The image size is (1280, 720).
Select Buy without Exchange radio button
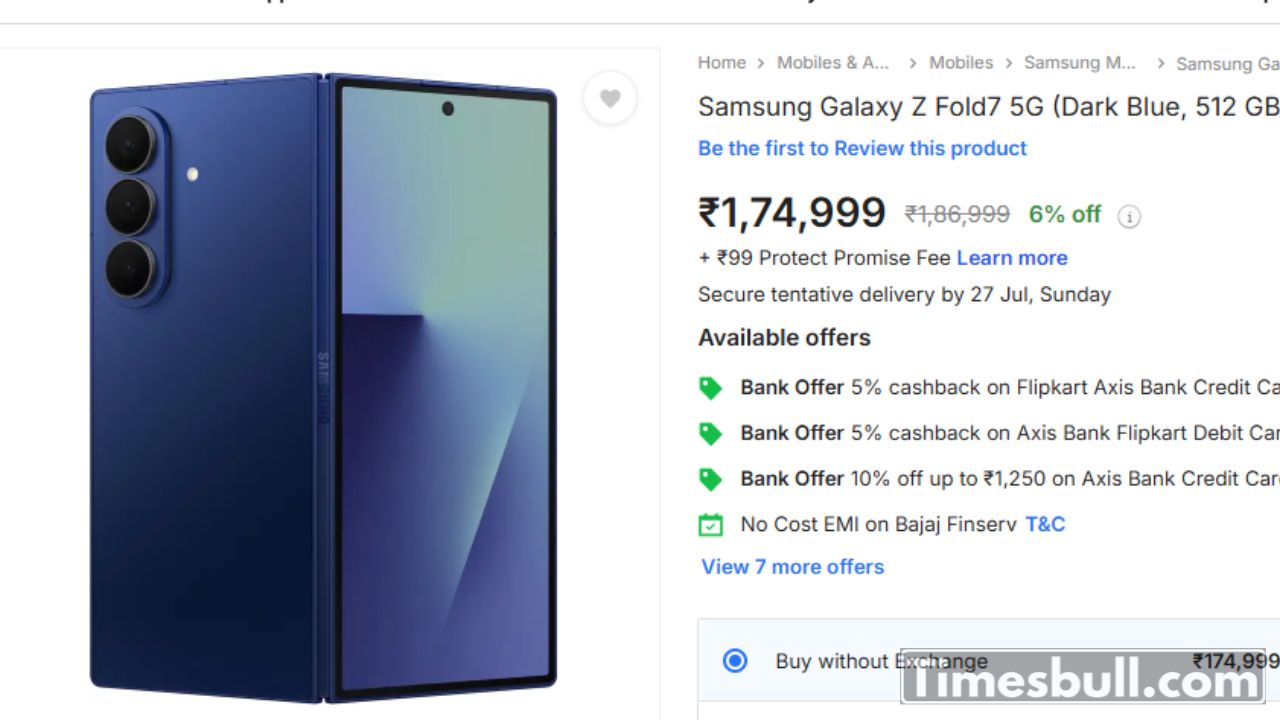pyautogui.click(x=735, y=661)
